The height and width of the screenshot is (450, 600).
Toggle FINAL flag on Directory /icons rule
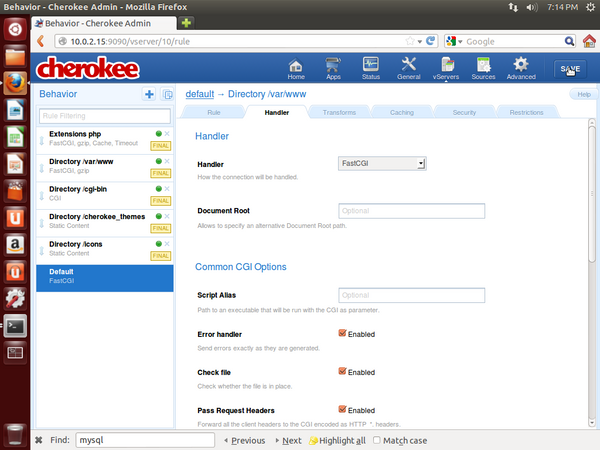tap(161, 256)
